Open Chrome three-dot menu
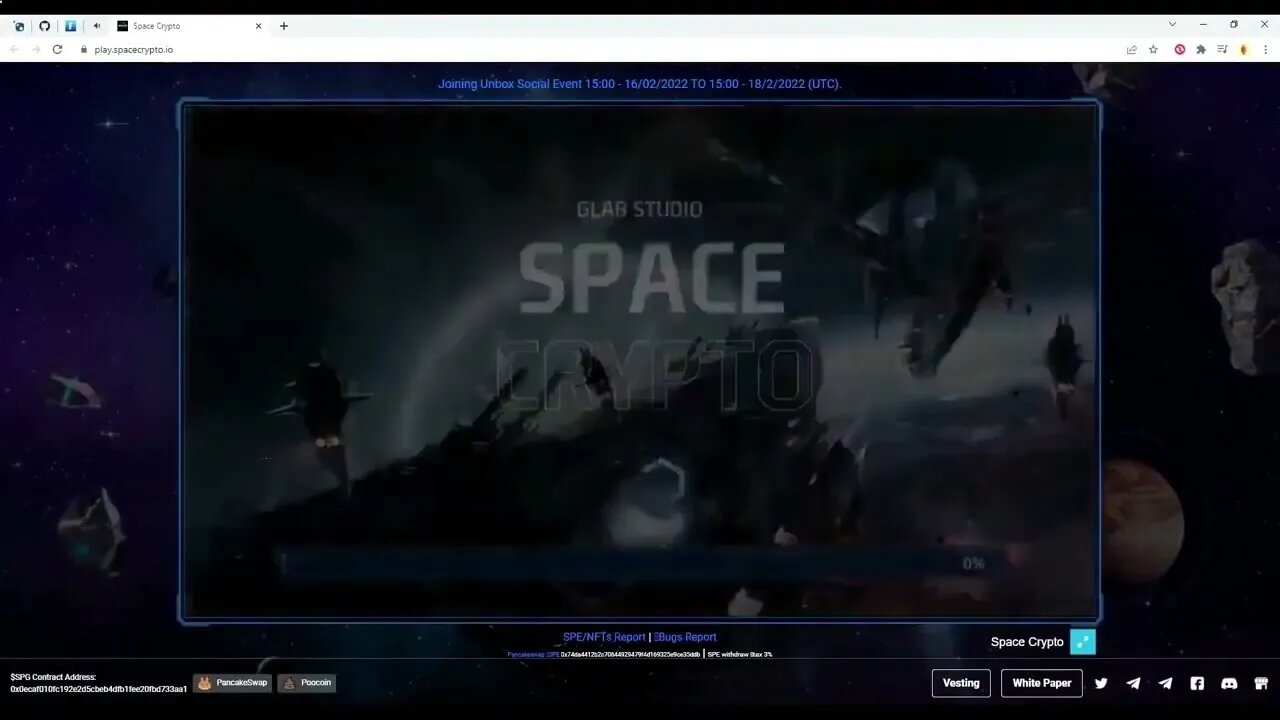 tap(1265, 49)
